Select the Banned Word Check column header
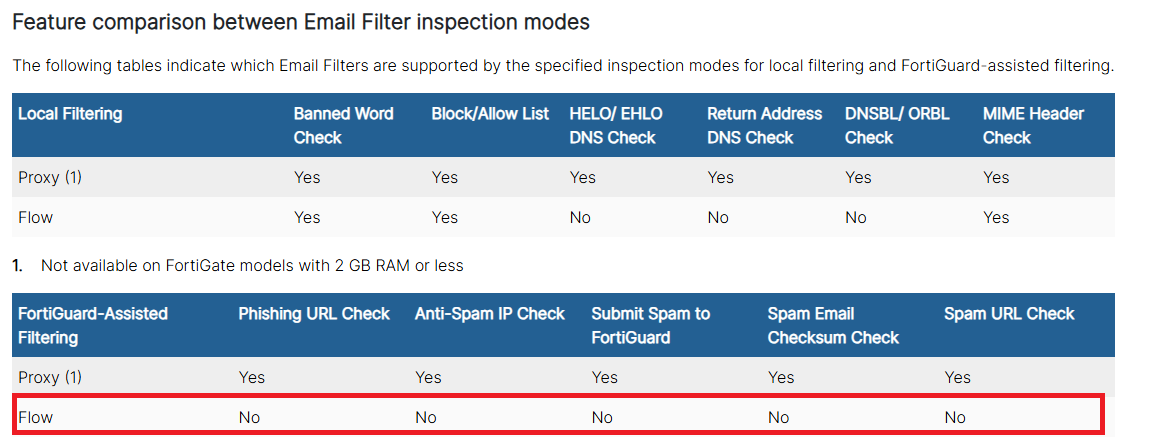The height and width of the screenshot is (441, 1150). pos(343,125)
